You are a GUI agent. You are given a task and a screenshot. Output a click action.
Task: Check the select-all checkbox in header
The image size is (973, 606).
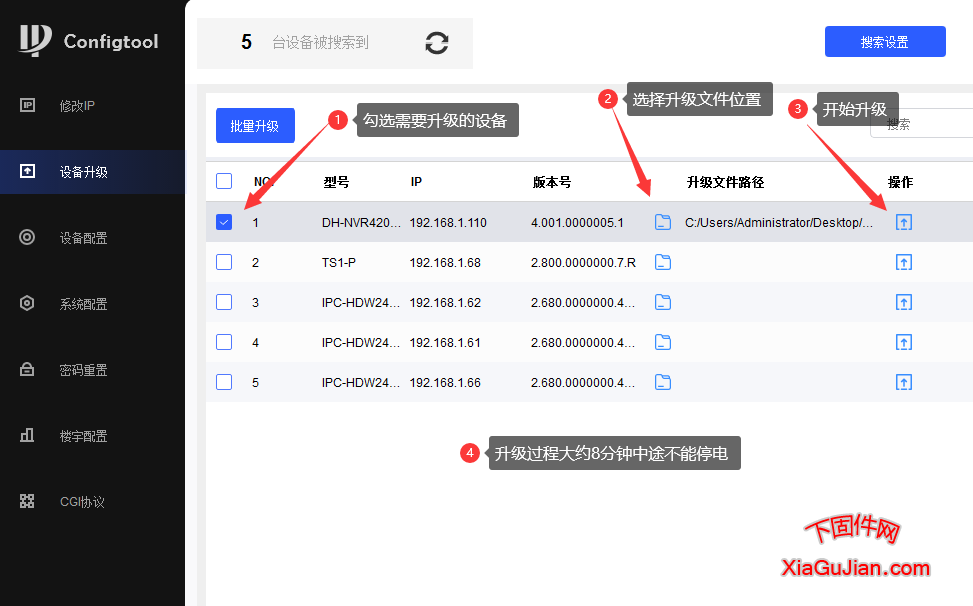point(224,182)
